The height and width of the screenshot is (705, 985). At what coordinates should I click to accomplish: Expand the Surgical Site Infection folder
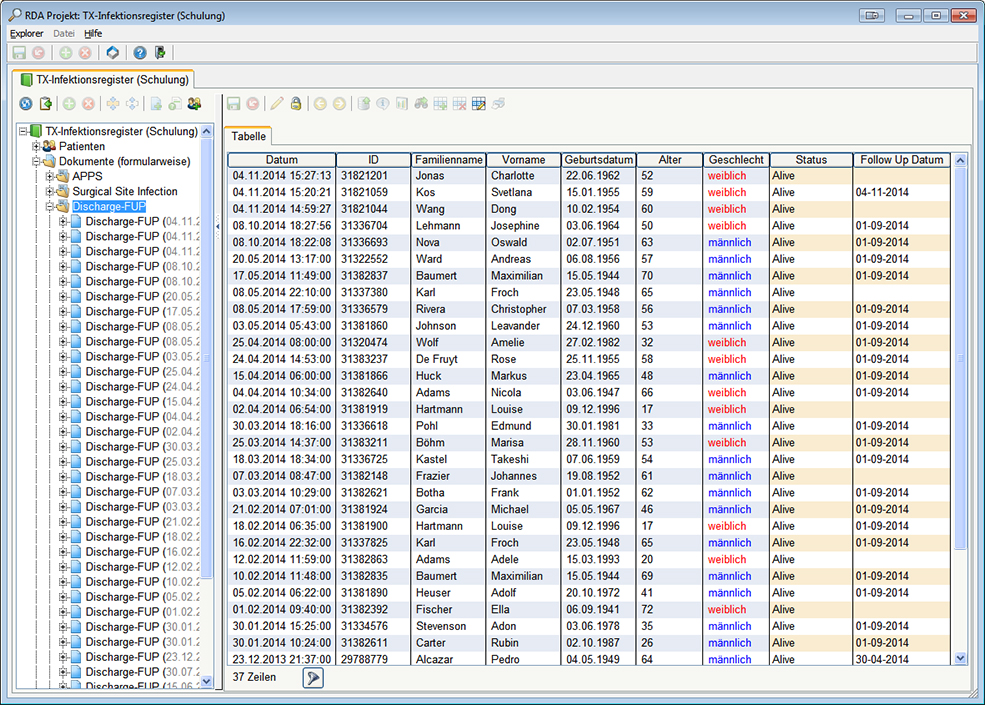49,191
